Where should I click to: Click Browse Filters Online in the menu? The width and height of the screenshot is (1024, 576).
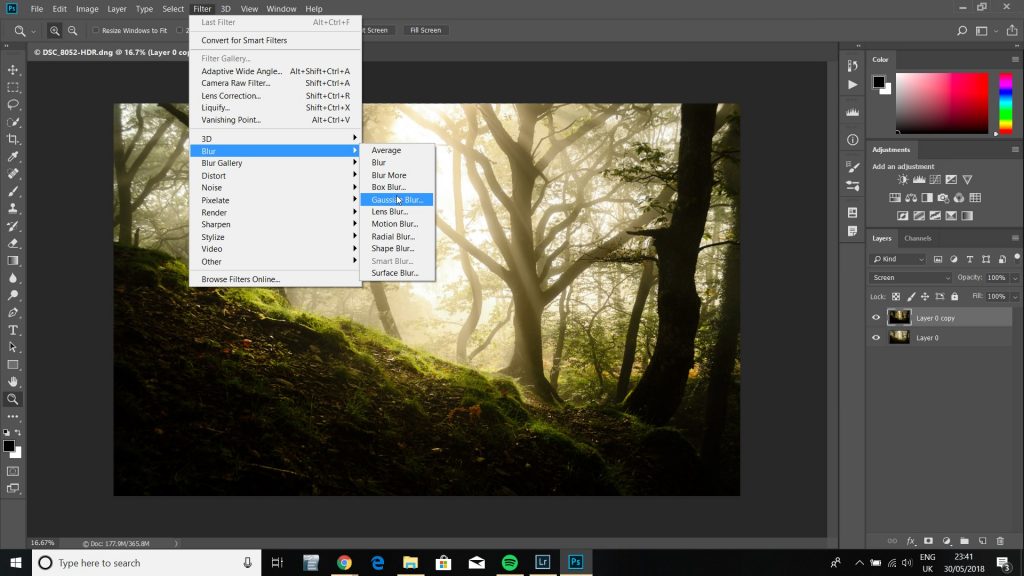click(240, 278)
